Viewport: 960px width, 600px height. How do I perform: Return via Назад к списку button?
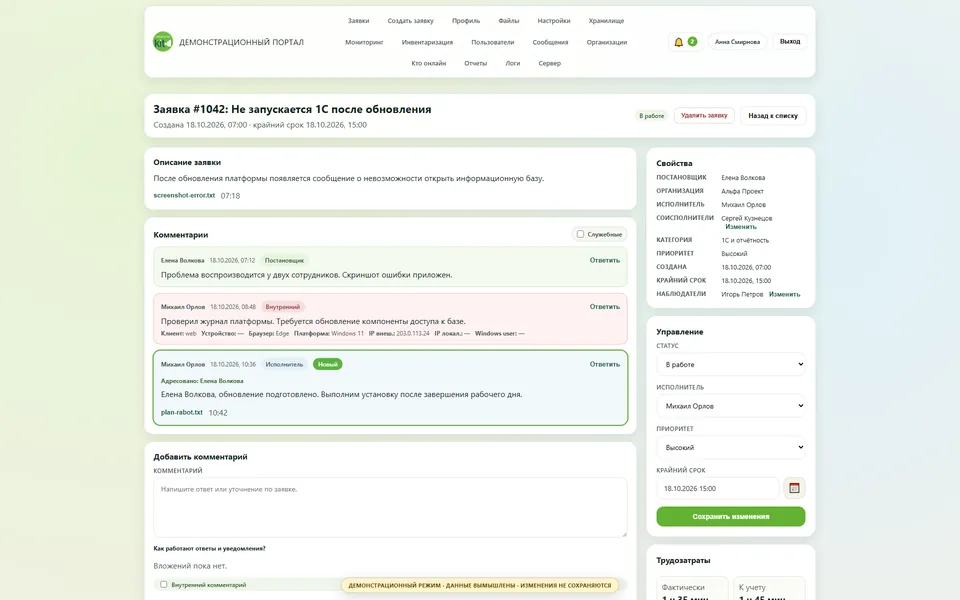pos(773,115)
